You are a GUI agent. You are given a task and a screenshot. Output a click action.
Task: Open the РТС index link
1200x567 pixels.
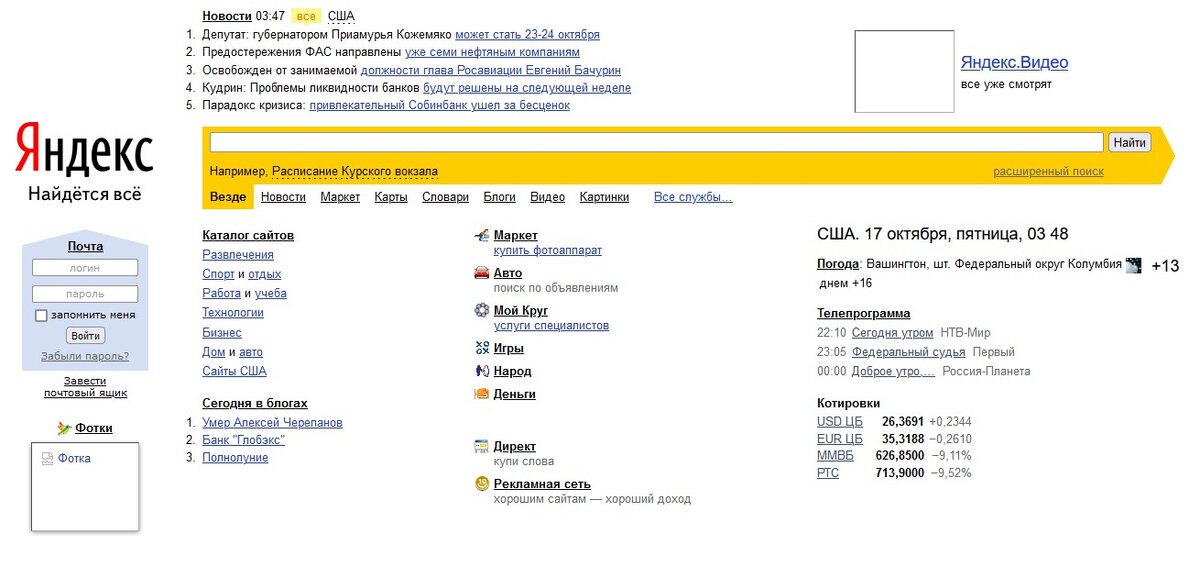pos(828,473)
